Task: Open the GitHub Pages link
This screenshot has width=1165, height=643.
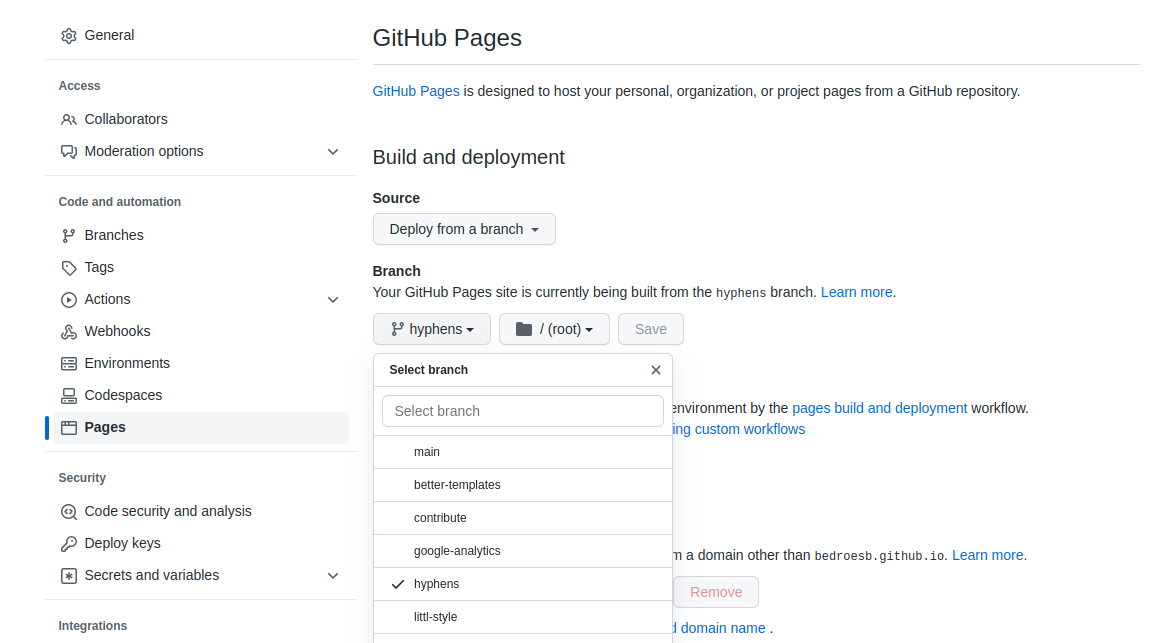Action: 416,91
